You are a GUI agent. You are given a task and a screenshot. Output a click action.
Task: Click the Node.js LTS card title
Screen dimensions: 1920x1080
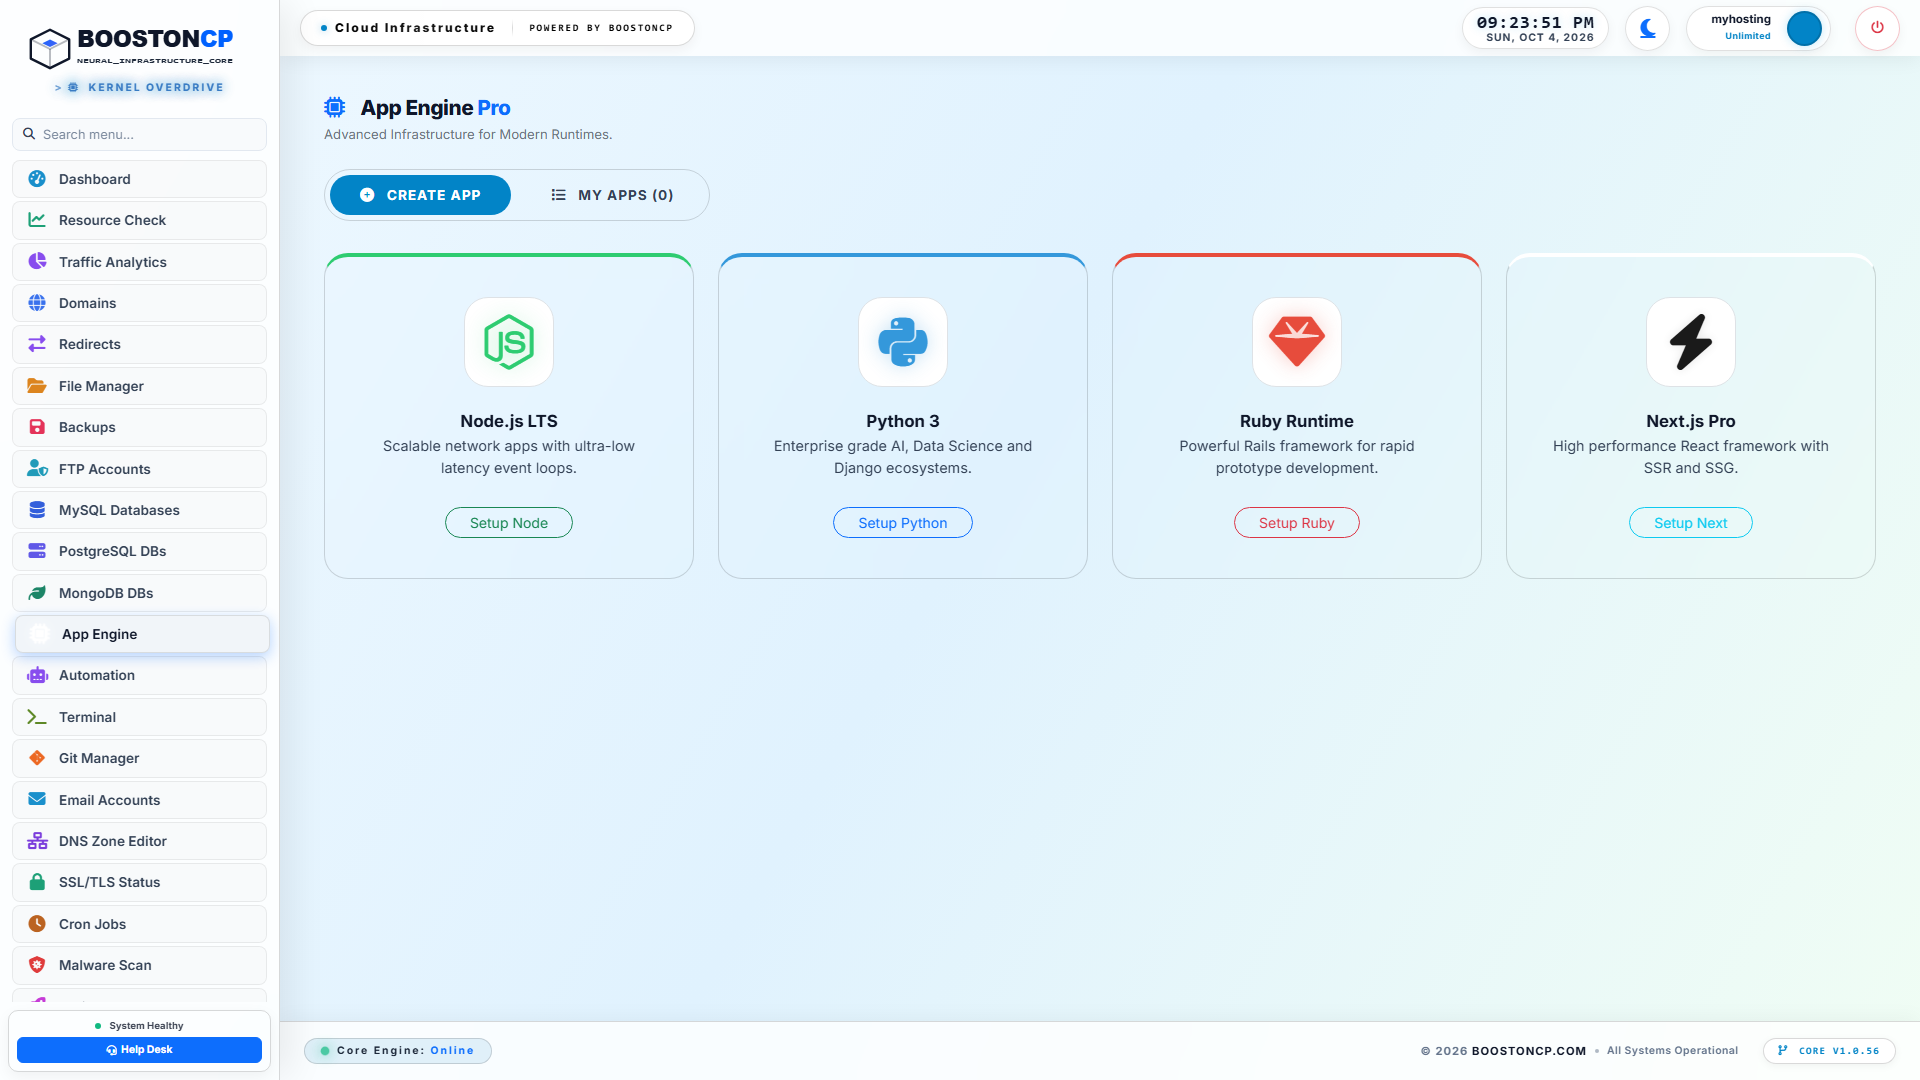coord(509,421)
